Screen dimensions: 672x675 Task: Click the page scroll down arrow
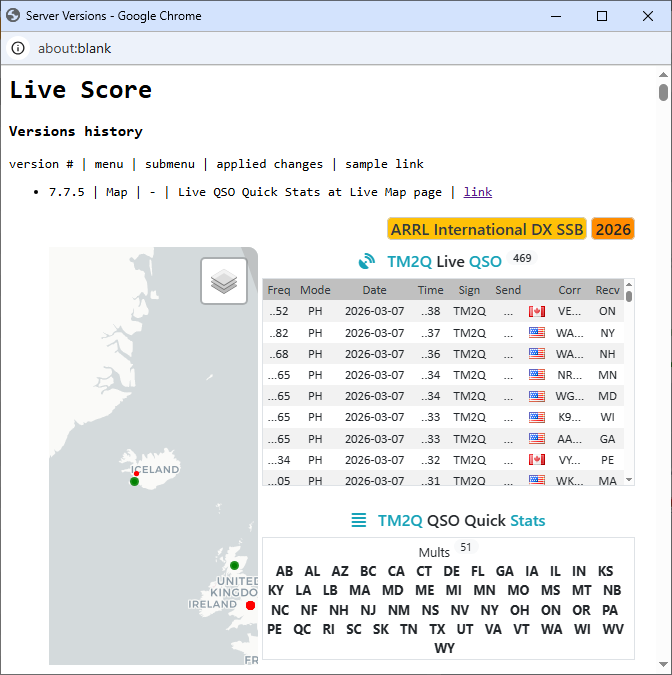(663, 665)
